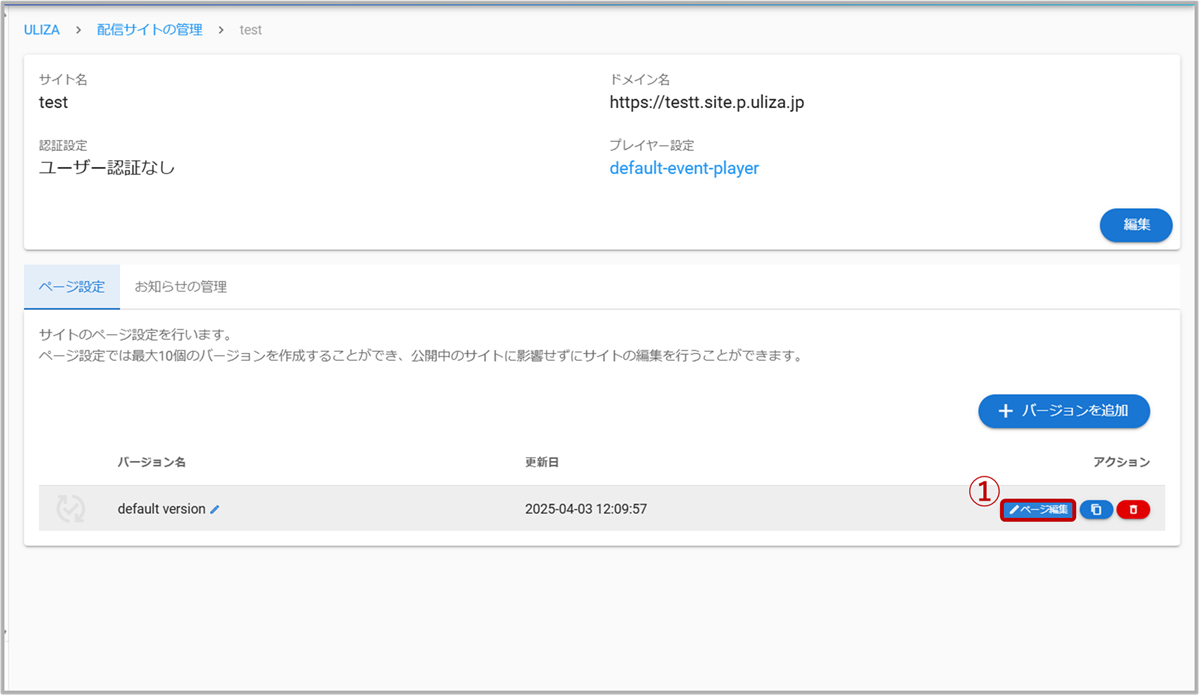Select the default version name text
This screenshot has height=695, width=1199.
pos(161,509)
